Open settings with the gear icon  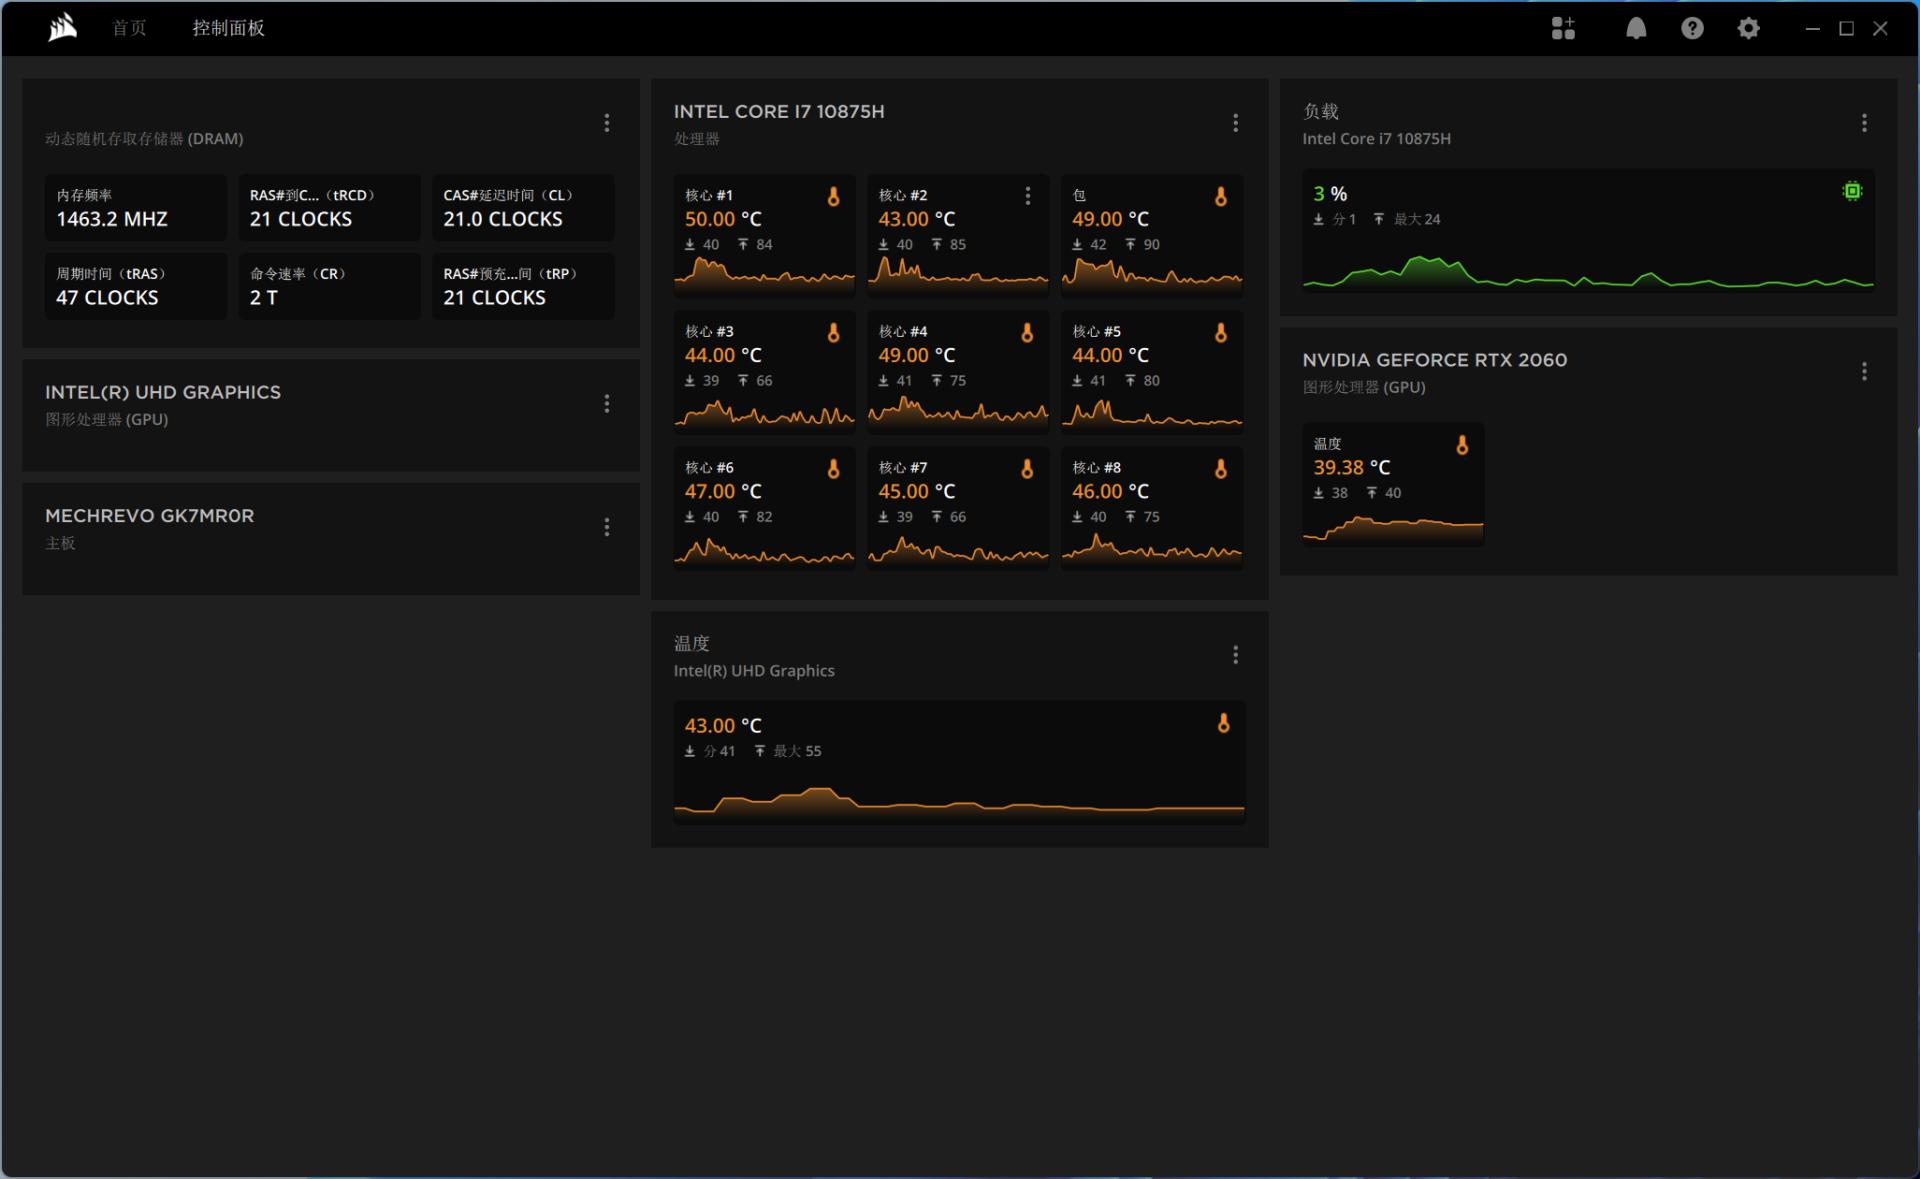[1748, 28]
